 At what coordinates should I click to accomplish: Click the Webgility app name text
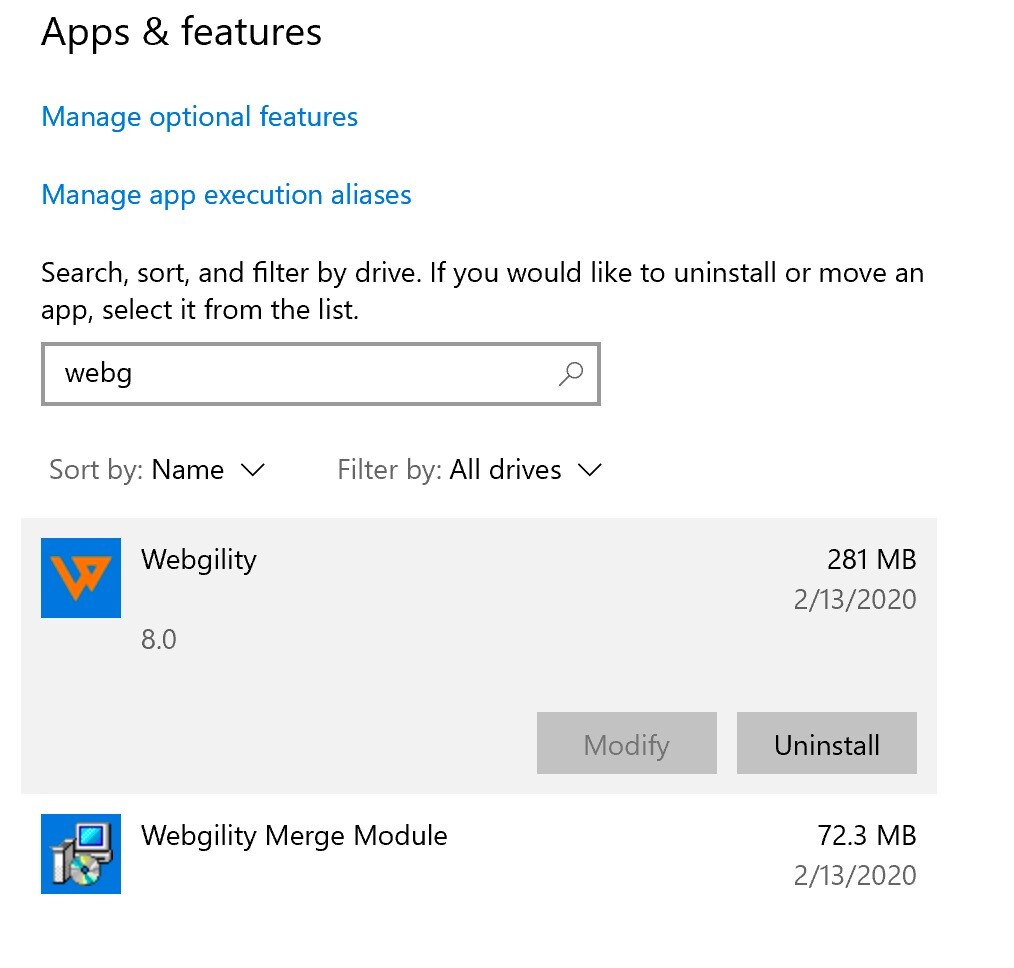coord(199,560)
